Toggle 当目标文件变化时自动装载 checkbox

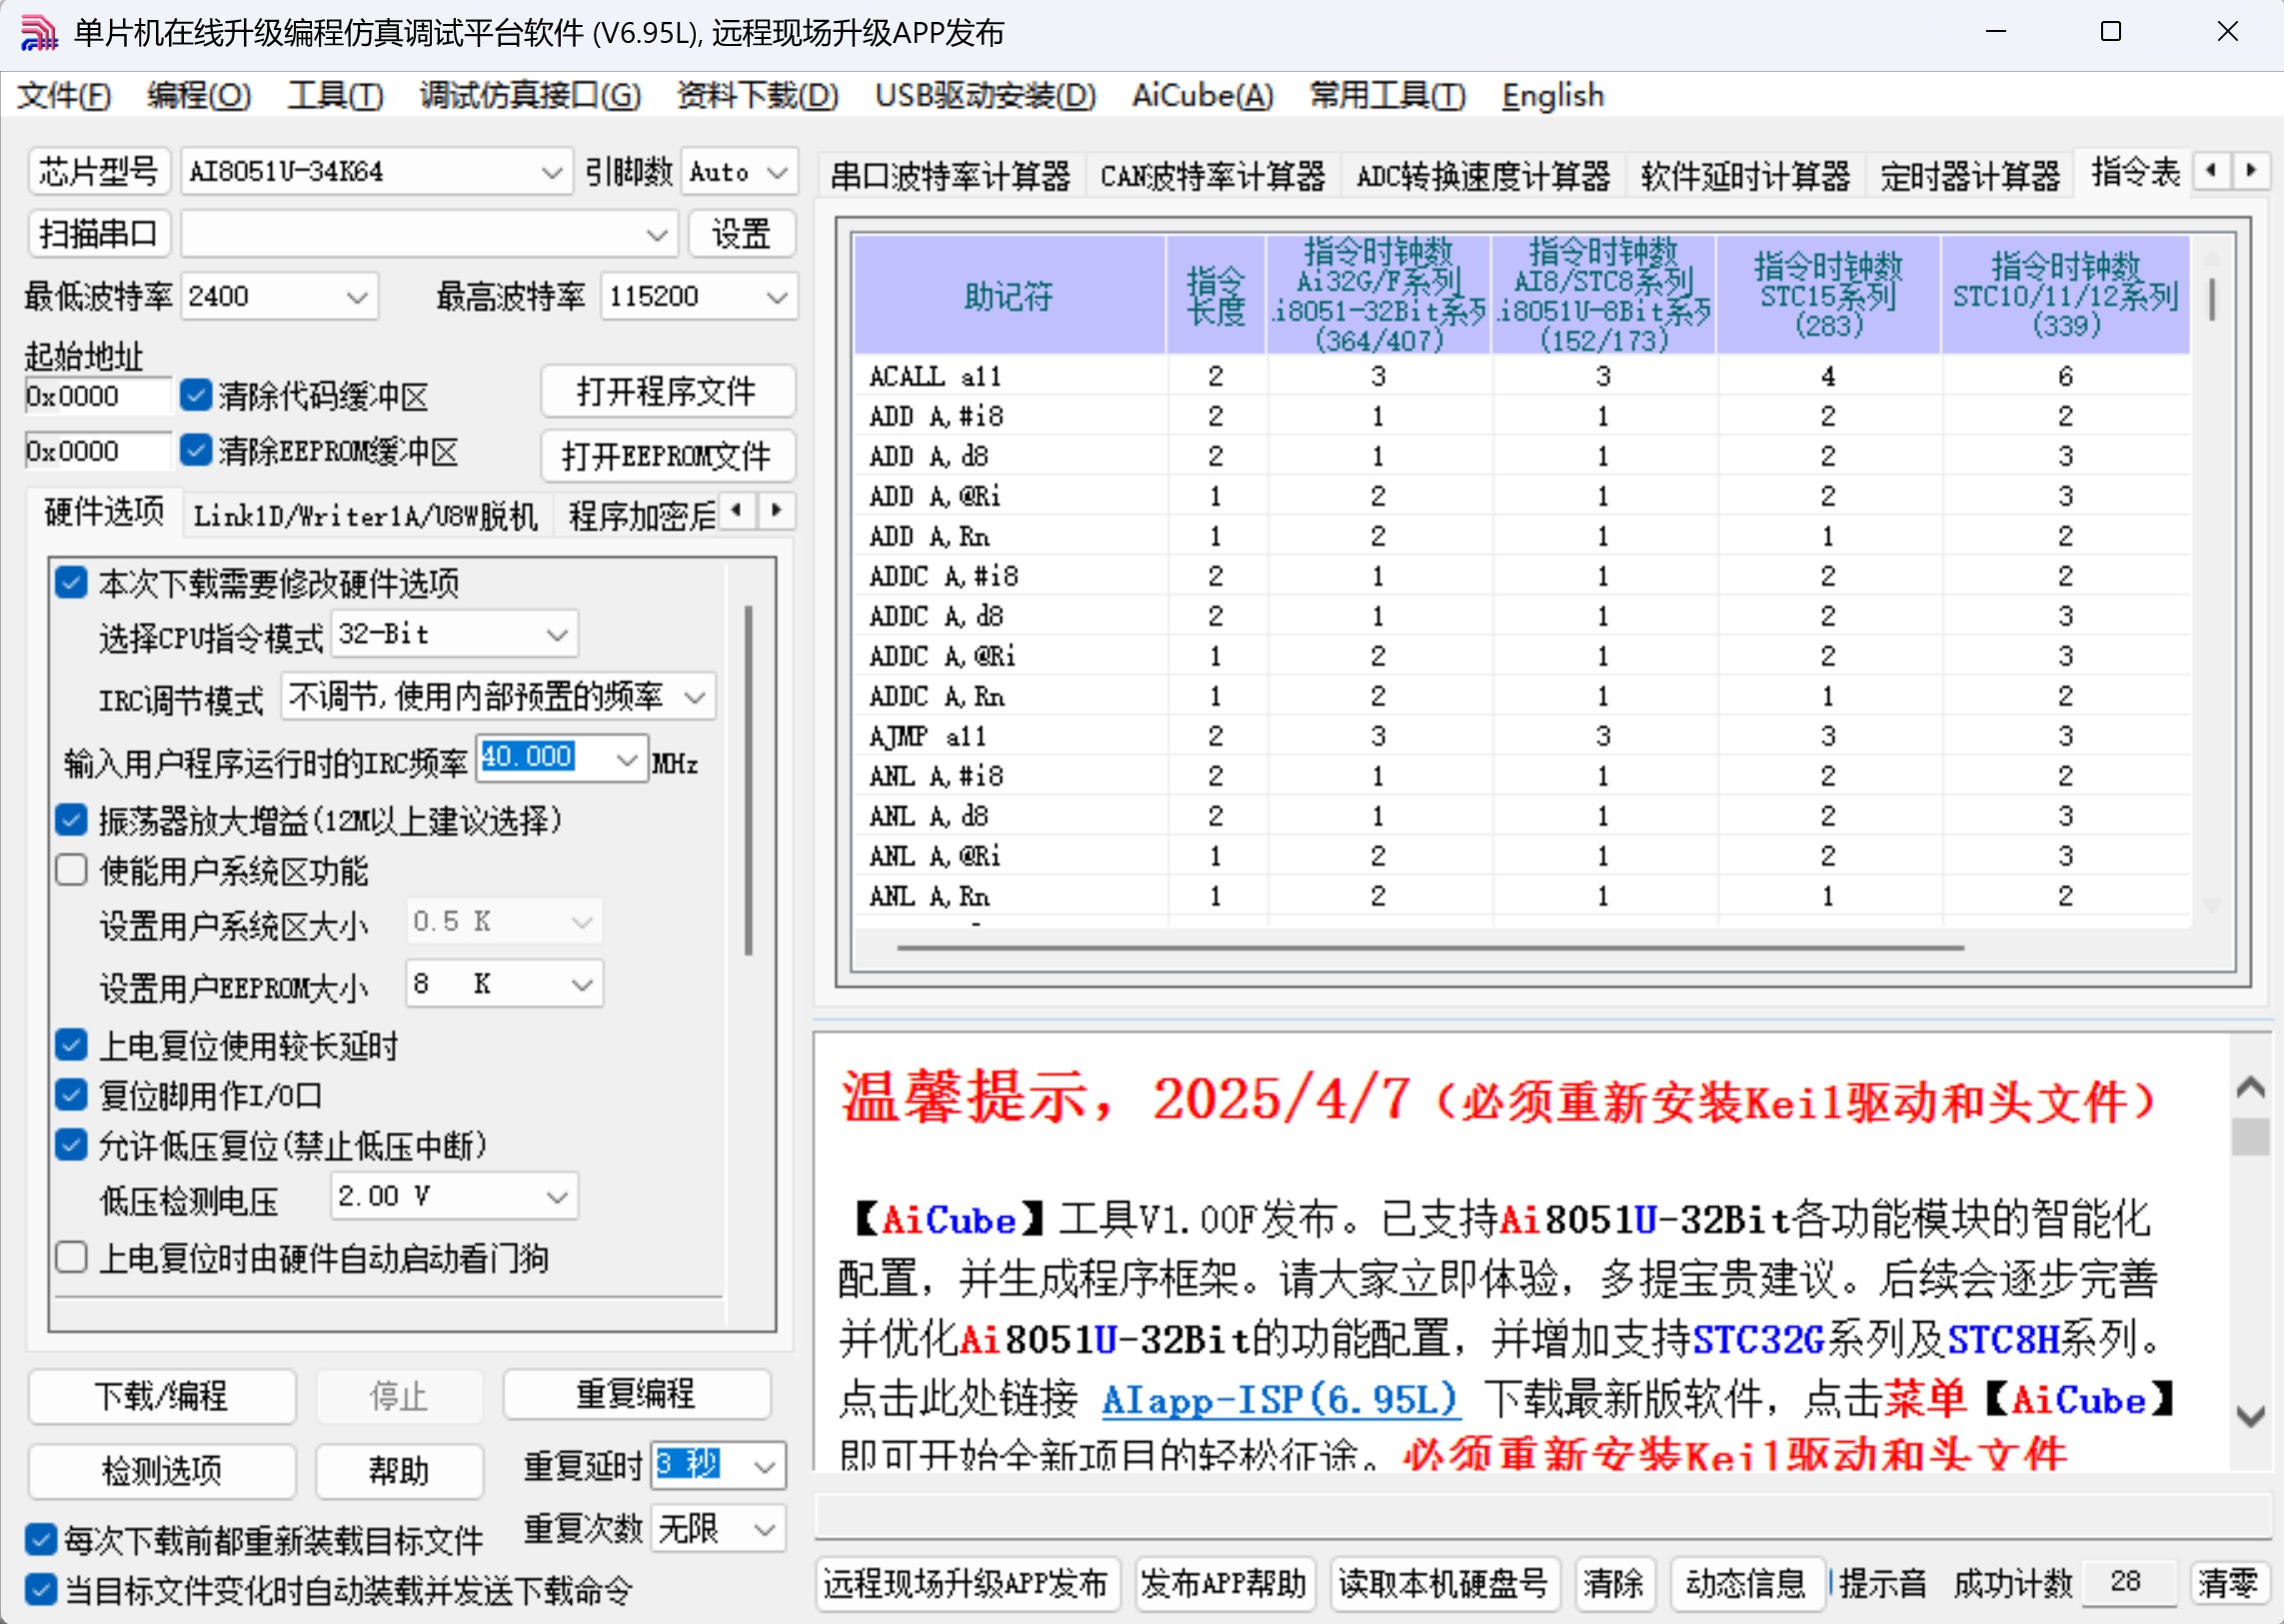(x=40, y=1589)
